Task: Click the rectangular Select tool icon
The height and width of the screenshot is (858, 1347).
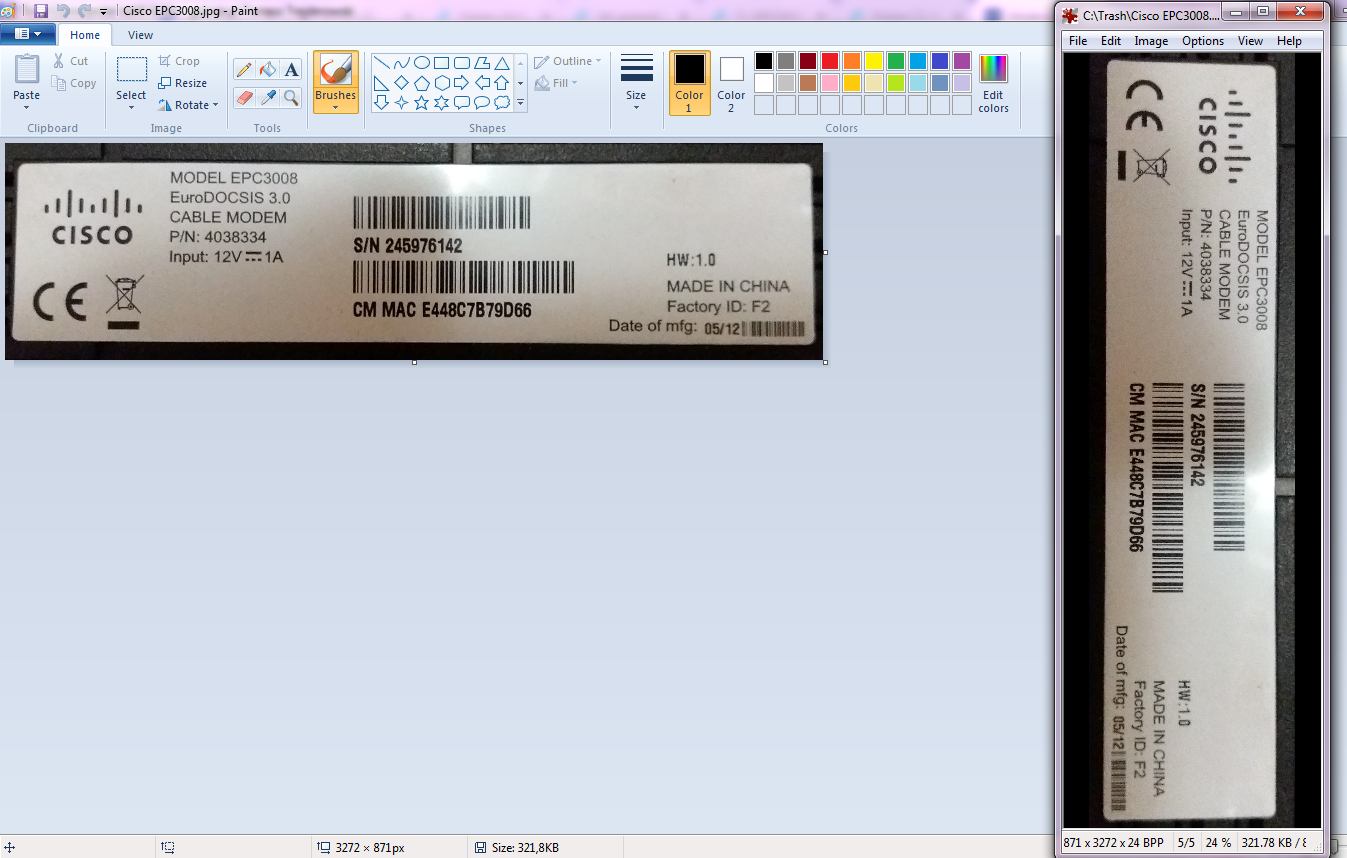Action: 131,70
